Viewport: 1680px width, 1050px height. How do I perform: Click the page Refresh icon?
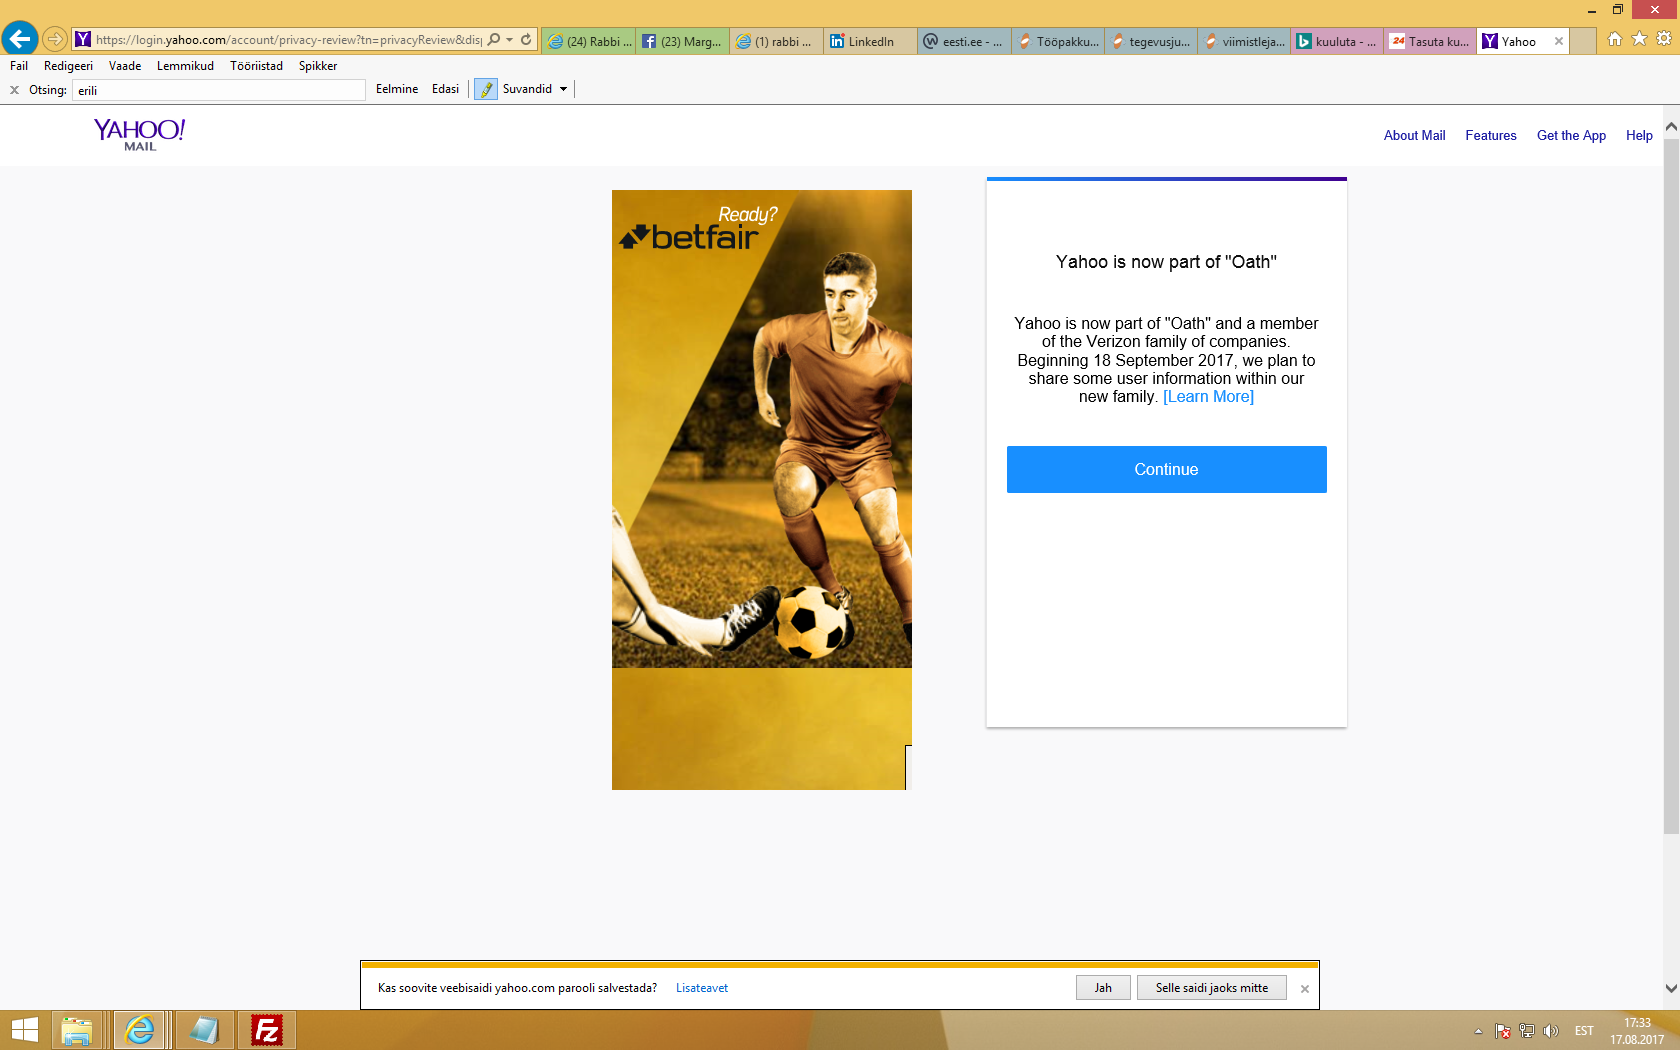point(526,40)
